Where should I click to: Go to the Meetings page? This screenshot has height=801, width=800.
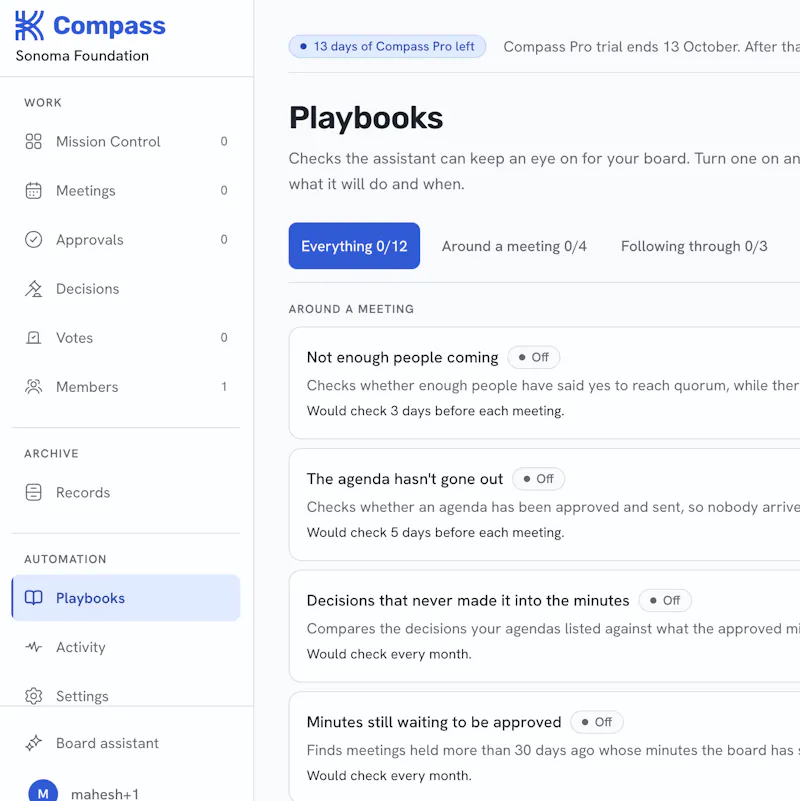pyautogui.click(x=126, y=191)
